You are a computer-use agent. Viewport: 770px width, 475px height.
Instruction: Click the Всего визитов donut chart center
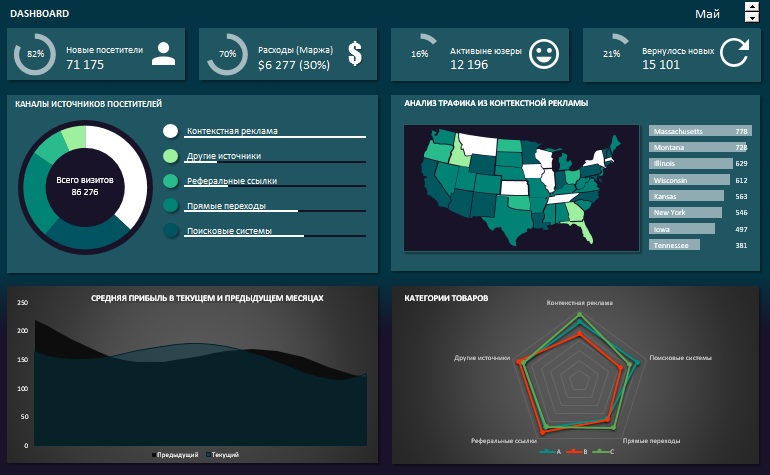pyautogui.click(x=84, y=185)
